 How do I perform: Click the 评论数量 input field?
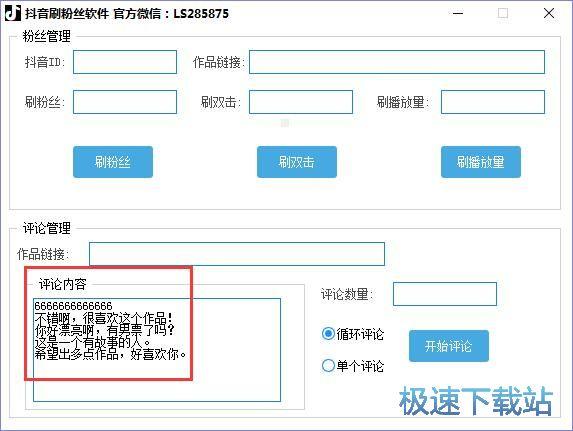(445, 294)
